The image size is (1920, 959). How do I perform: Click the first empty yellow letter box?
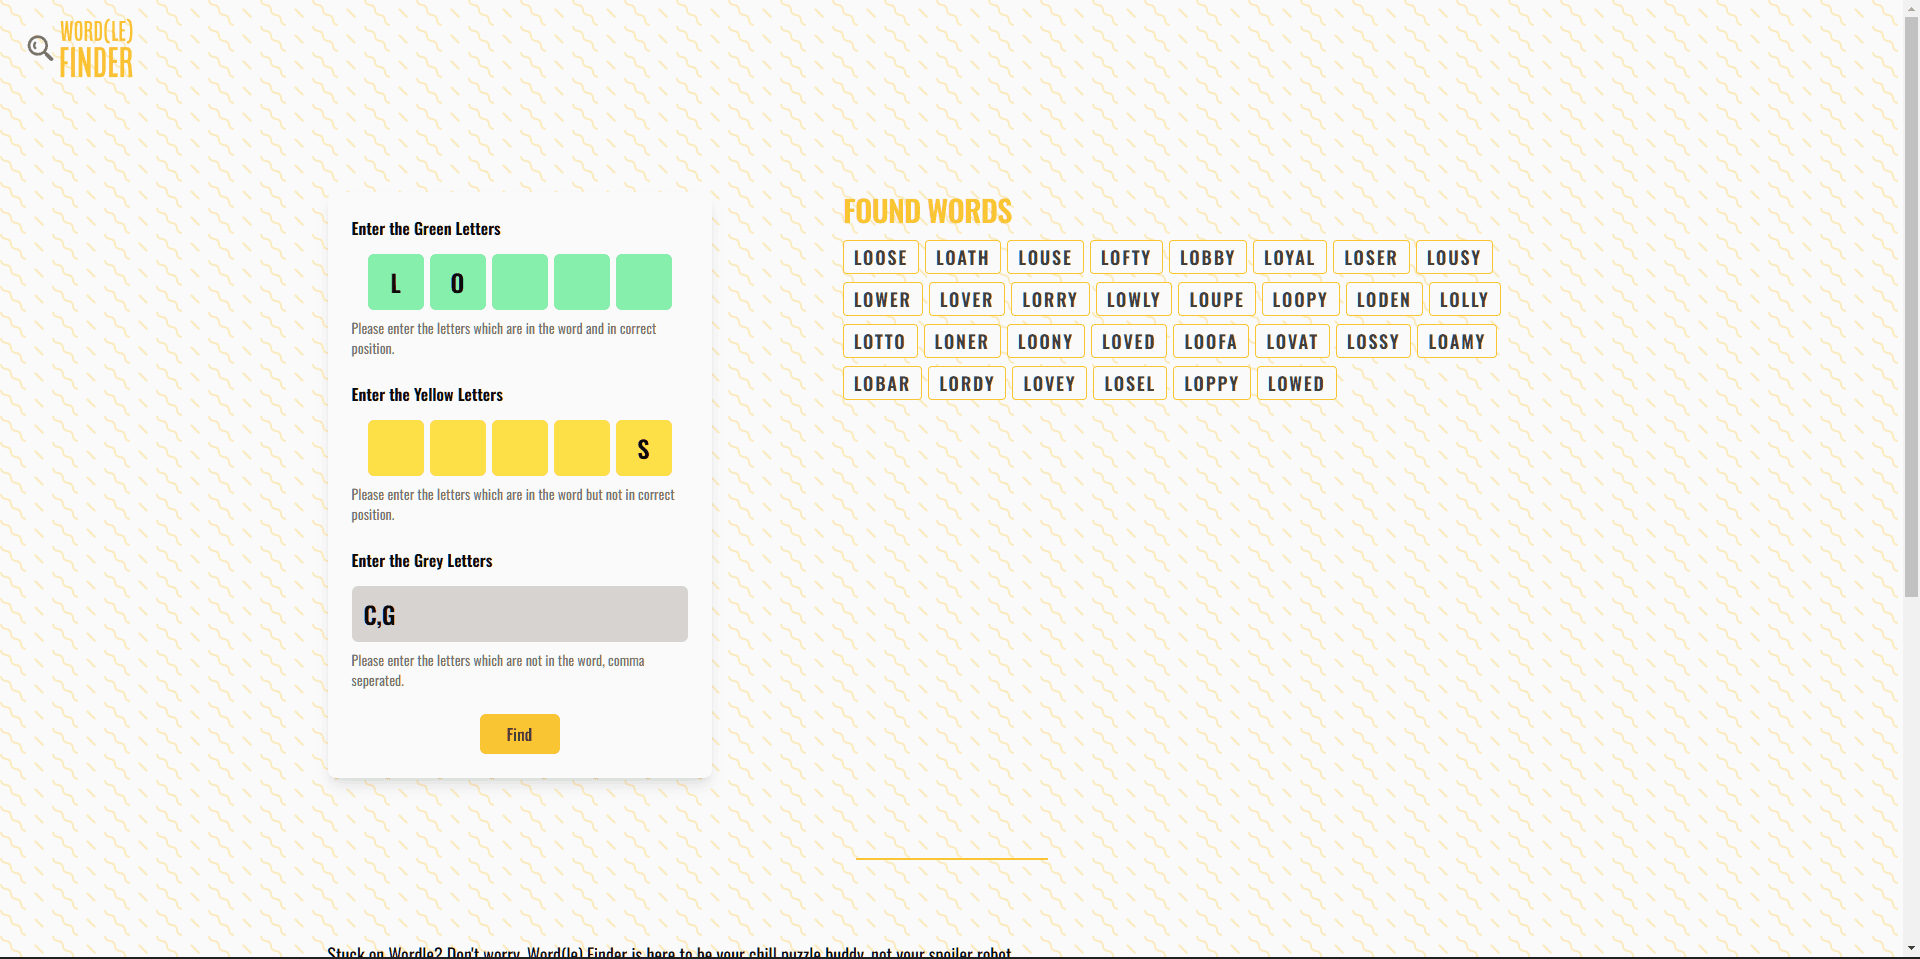coord(396,448)
